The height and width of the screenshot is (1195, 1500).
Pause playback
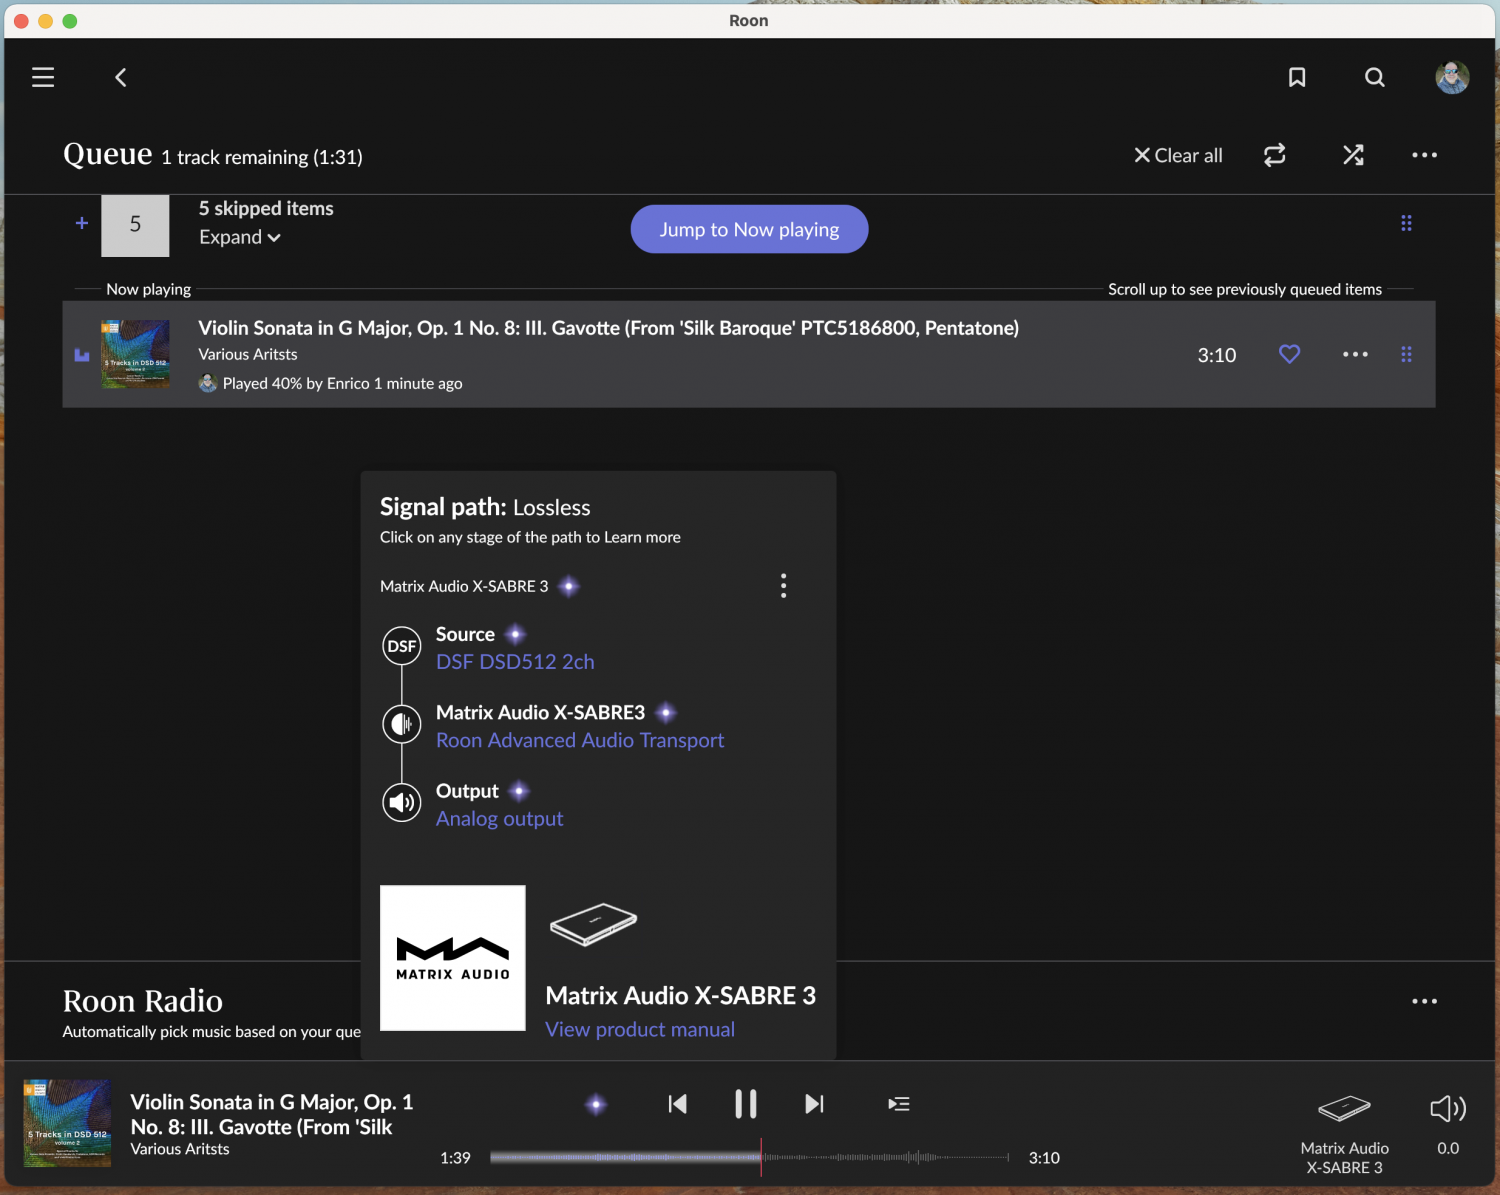tap(746, 1104)
